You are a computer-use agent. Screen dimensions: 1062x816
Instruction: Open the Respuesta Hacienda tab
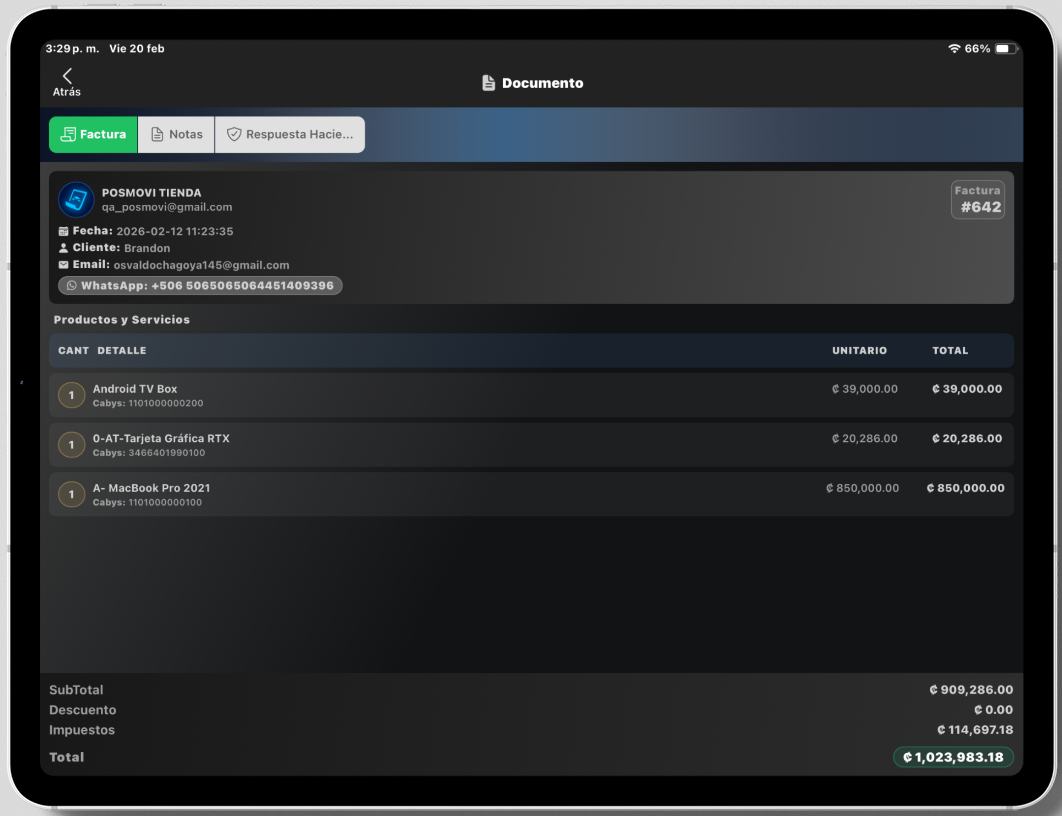[289, 134]
